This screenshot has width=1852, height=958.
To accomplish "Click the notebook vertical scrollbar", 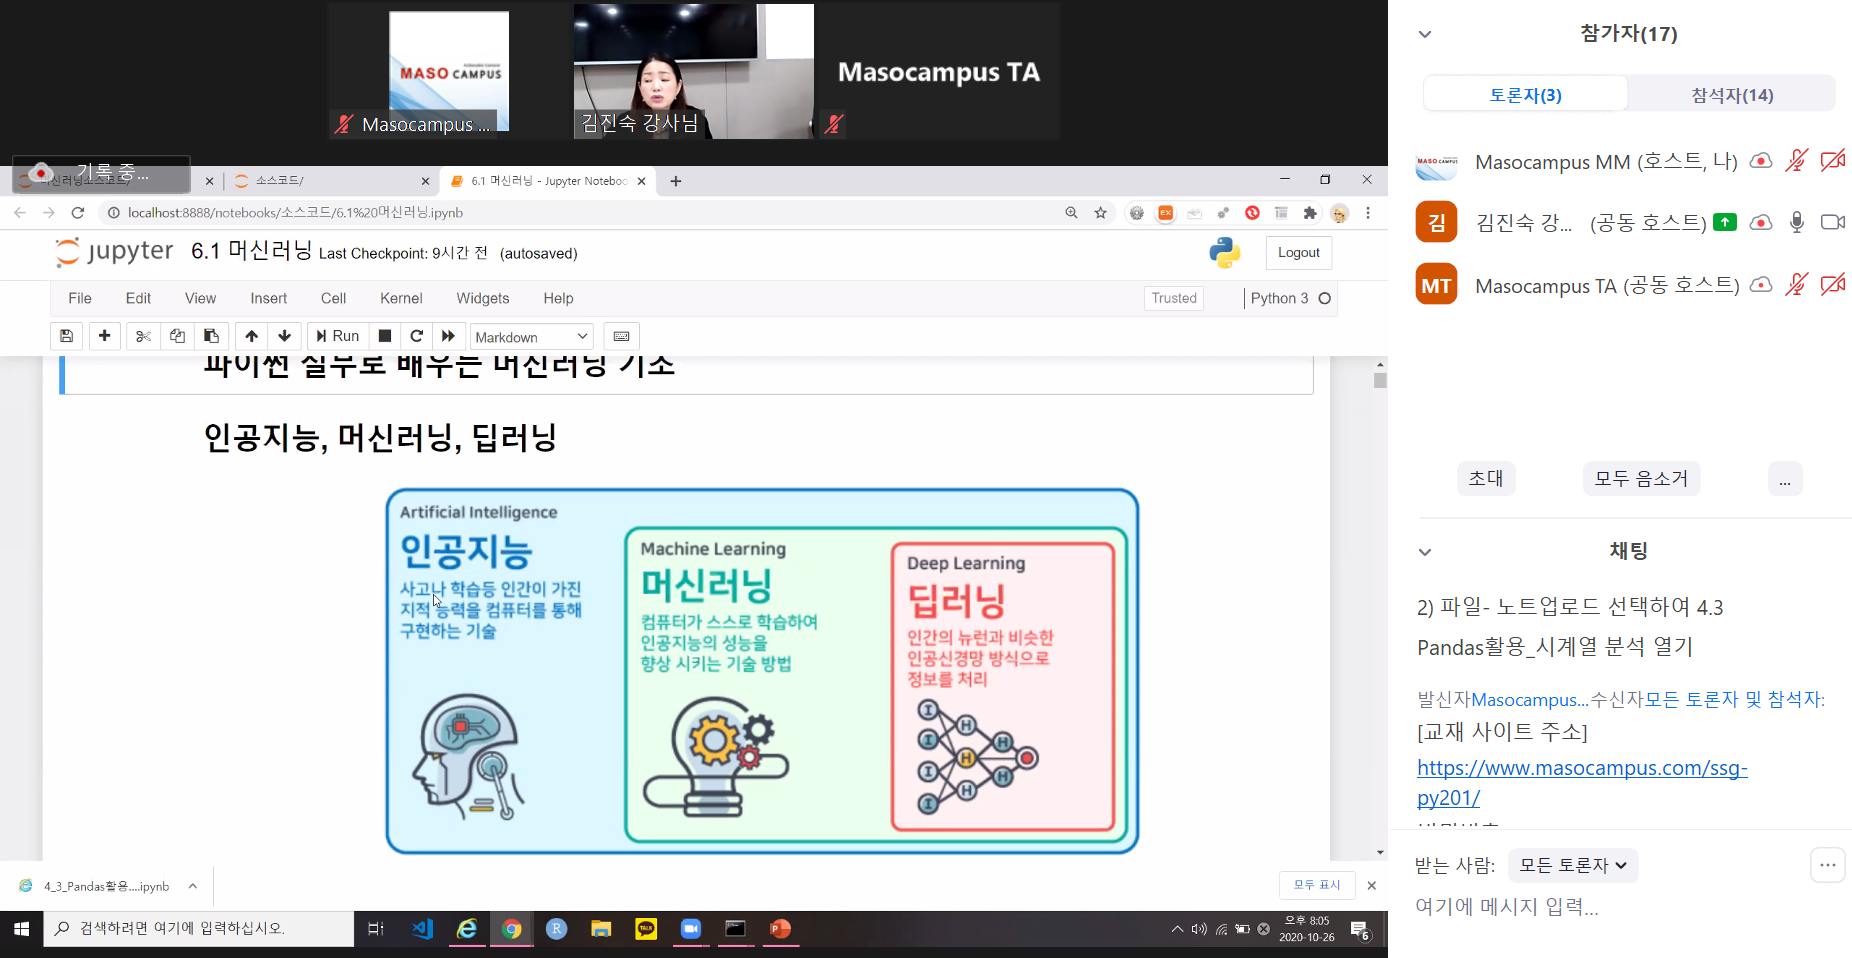I will (1380, 600).
